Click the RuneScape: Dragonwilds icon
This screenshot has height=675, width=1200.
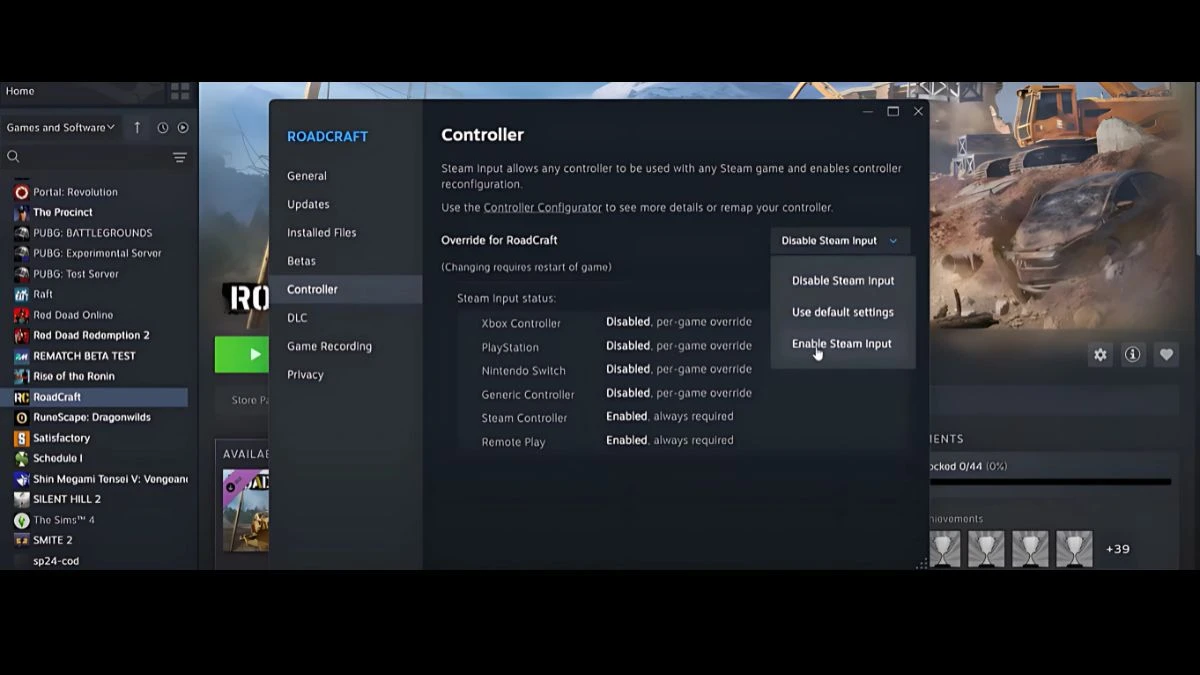21,417
